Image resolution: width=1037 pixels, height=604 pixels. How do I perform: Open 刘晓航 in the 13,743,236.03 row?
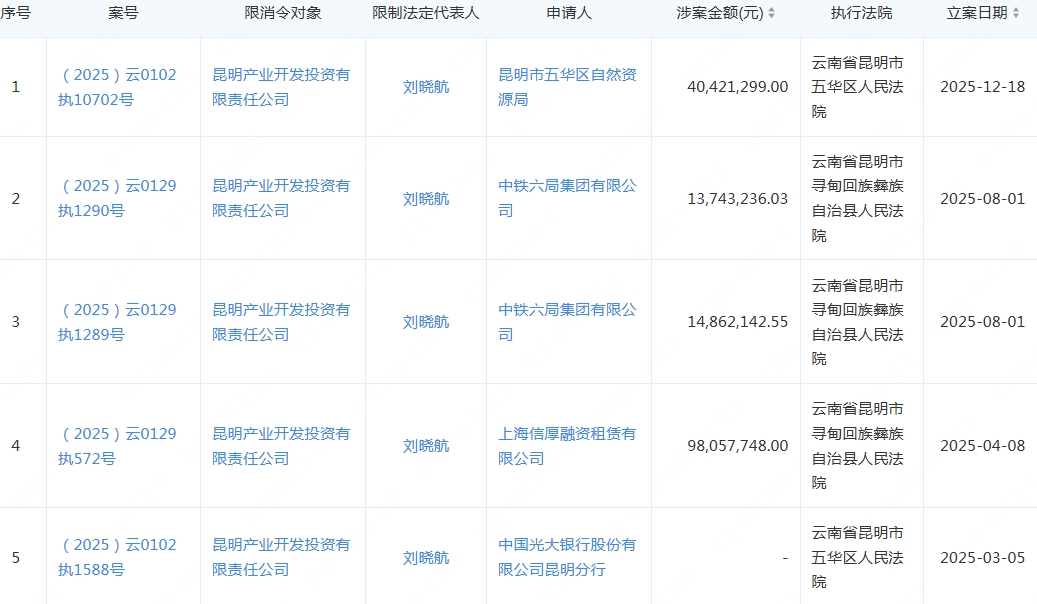point(426,198)
